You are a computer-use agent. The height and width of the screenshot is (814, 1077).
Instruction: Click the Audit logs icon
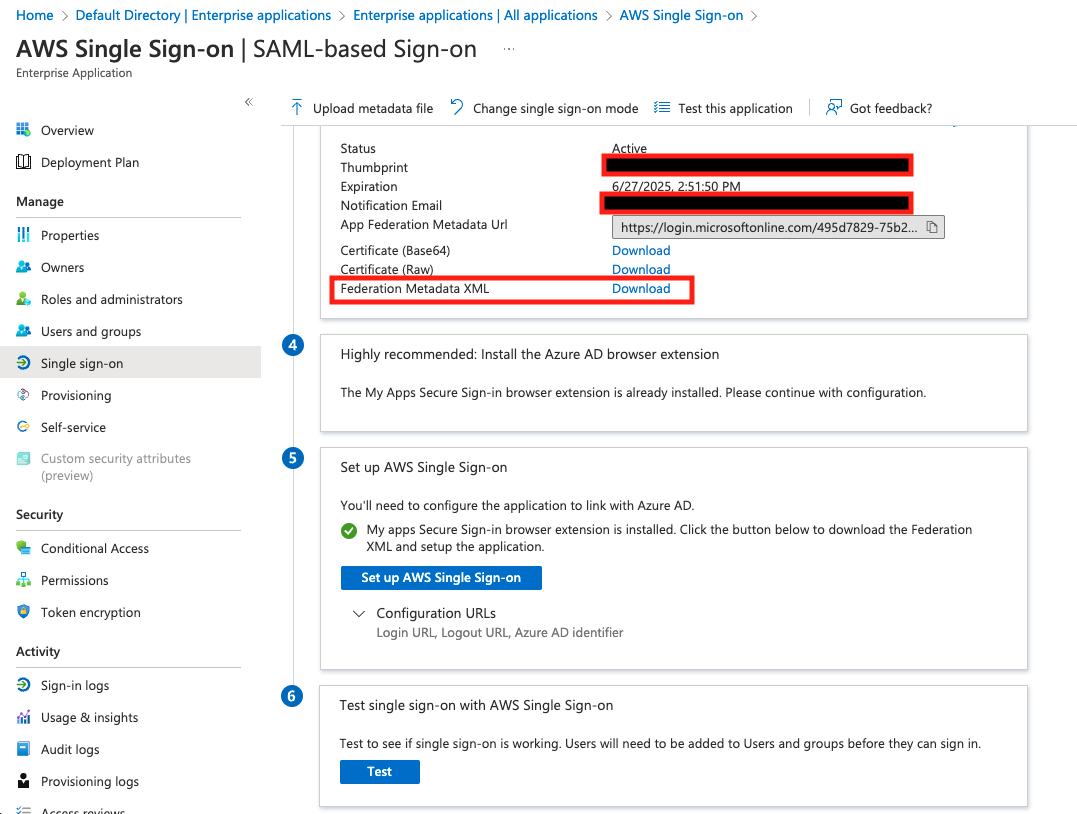click(23, 749)
